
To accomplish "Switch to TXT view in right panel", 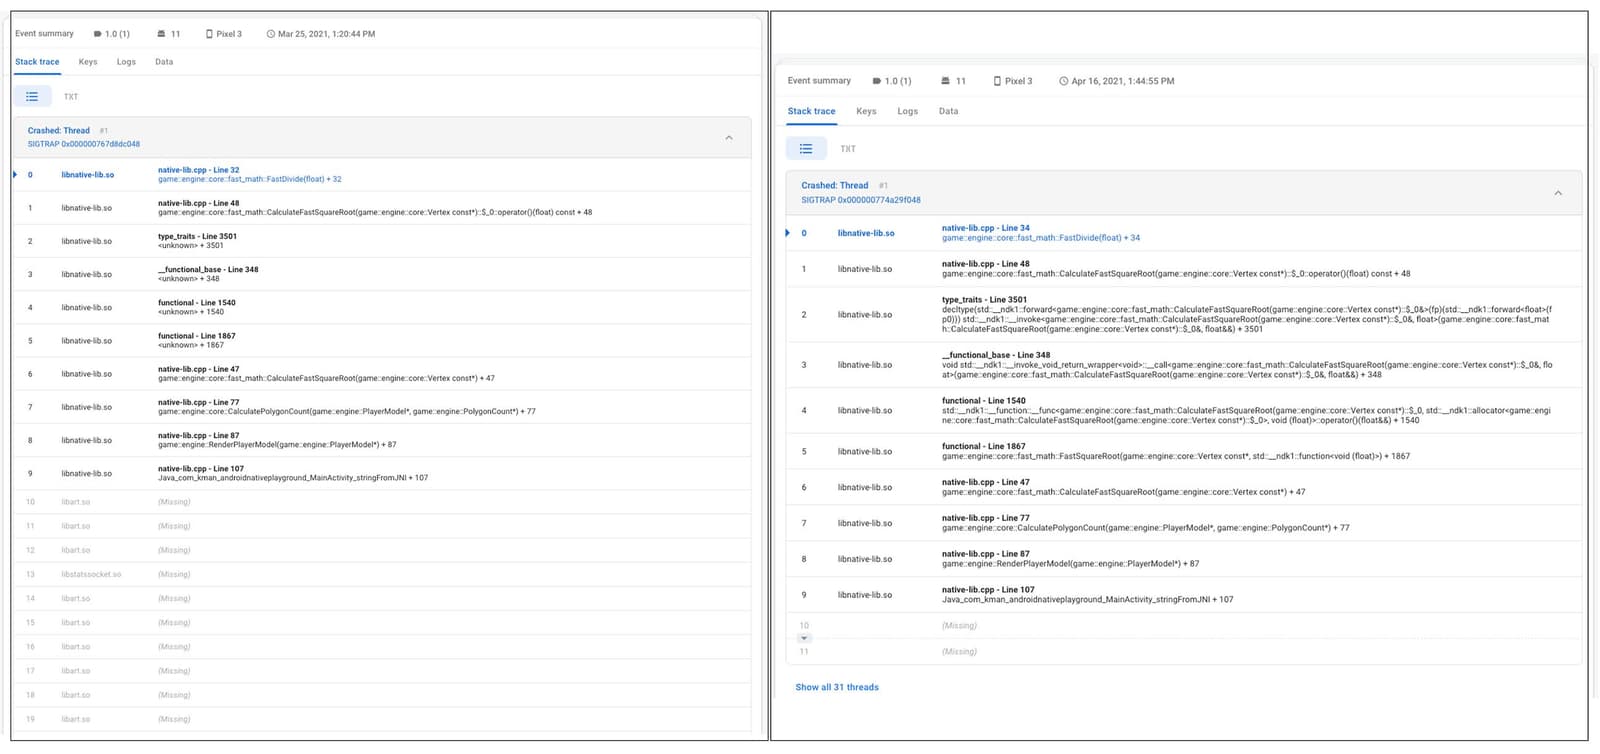I will (848, 149).
